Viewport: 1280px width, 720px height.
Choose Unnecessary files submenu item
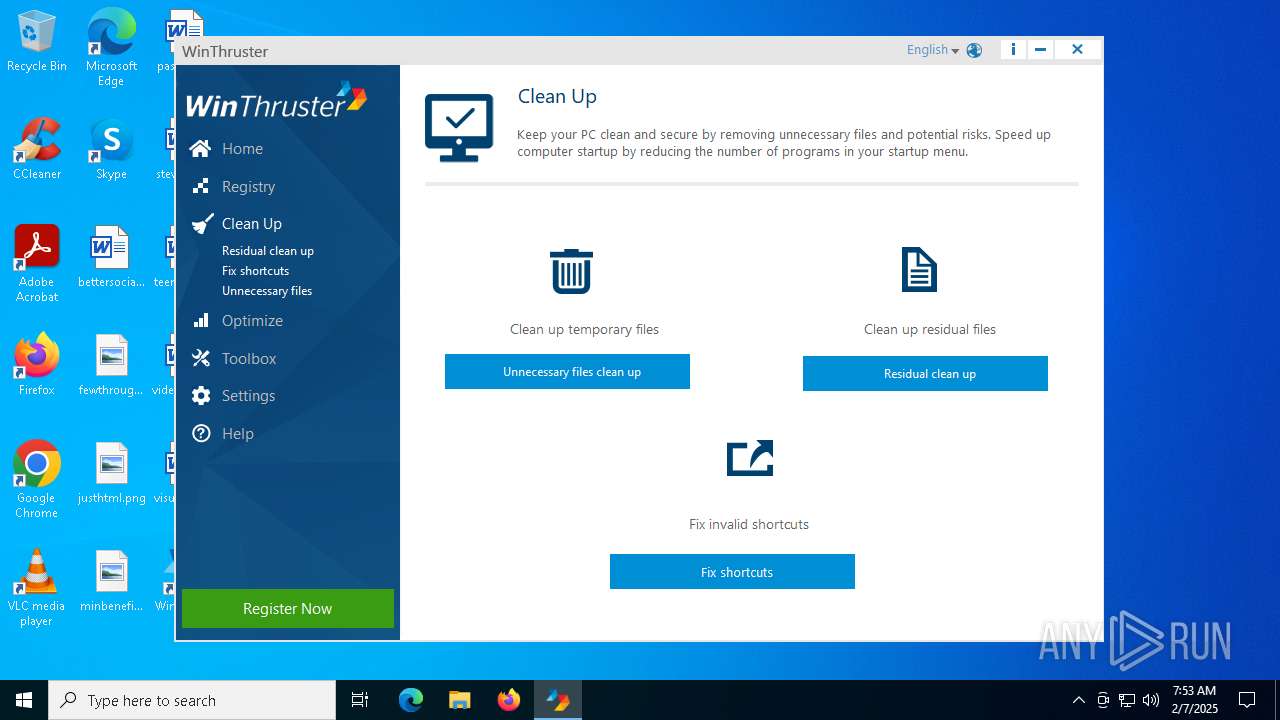coord(267,291)
